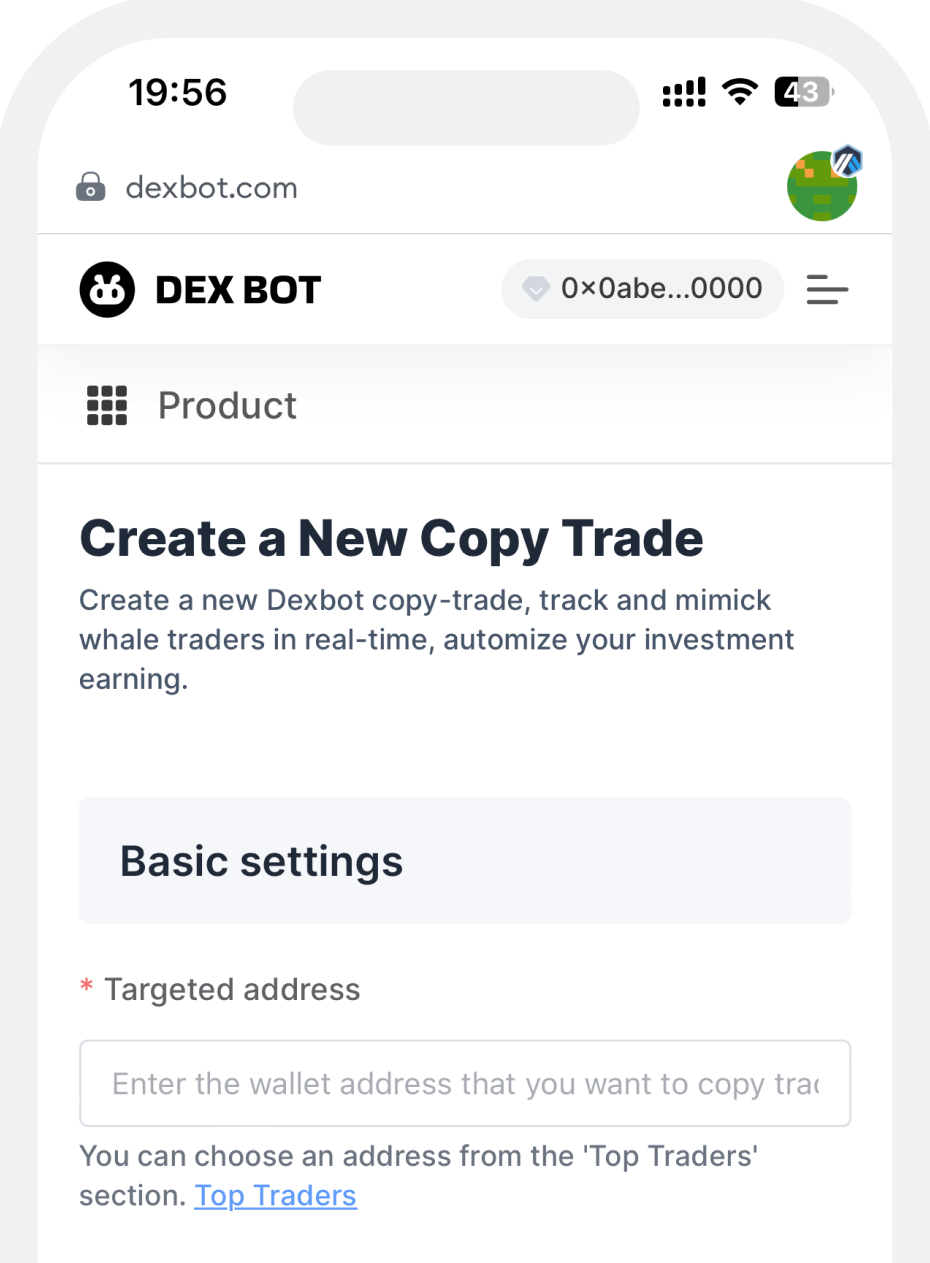Tap the battery level indicator

coord(804,94)
